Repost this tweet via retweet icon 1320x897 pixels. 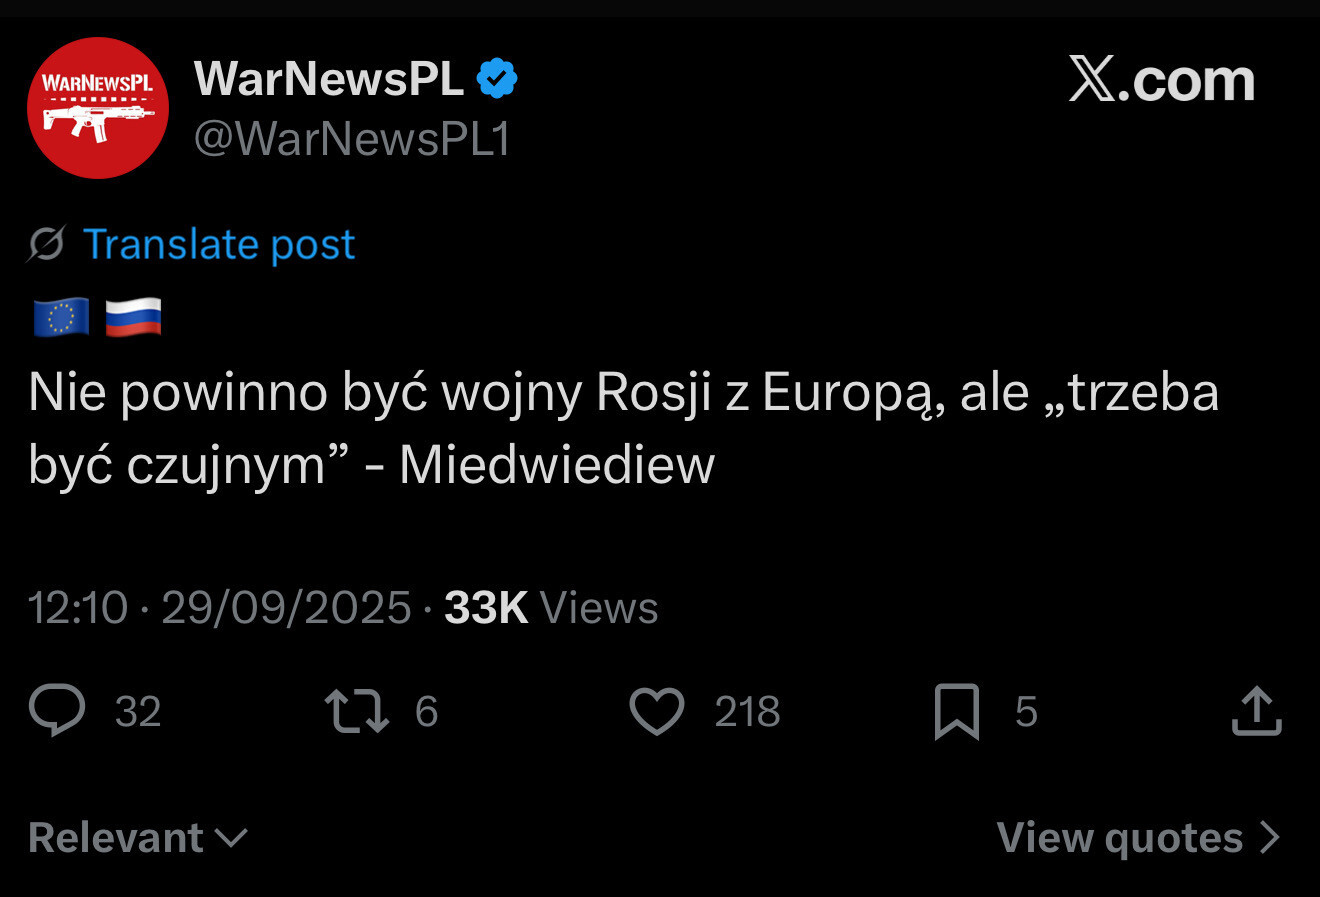pos(356,710)
